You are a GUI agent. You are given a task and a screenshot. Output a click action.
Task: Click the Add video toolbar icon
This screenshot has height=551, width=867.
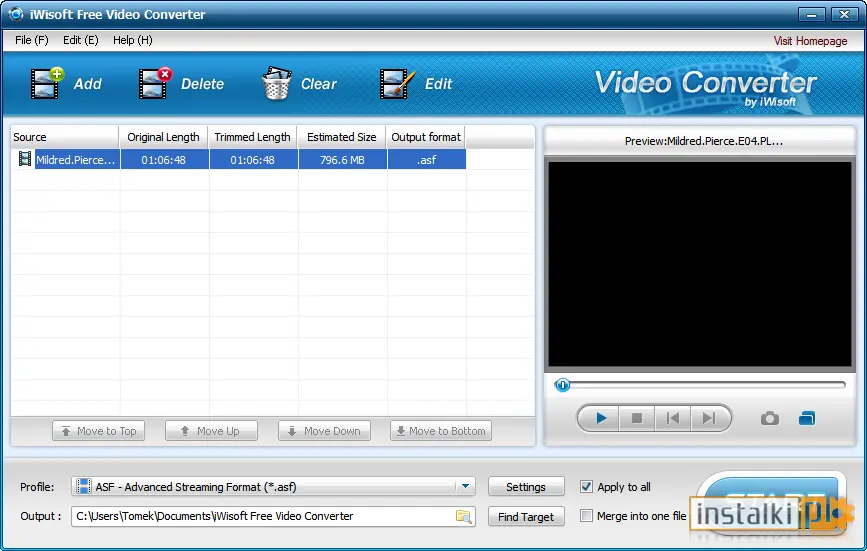[x=47, y=83]
